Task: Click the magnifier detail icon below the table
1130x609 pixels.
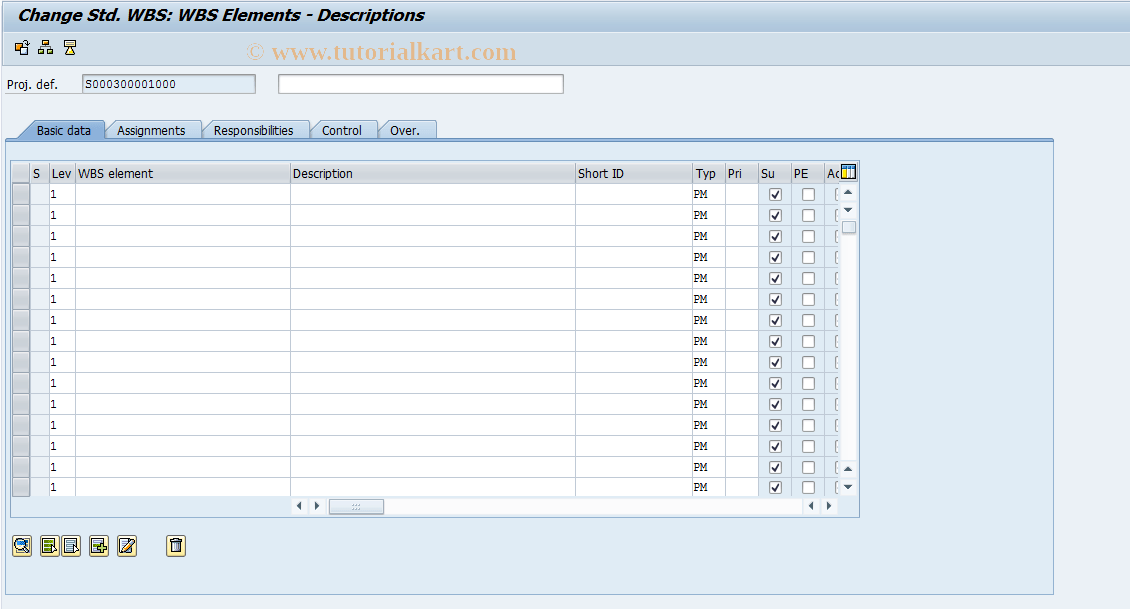Action: tap(22, 546)
